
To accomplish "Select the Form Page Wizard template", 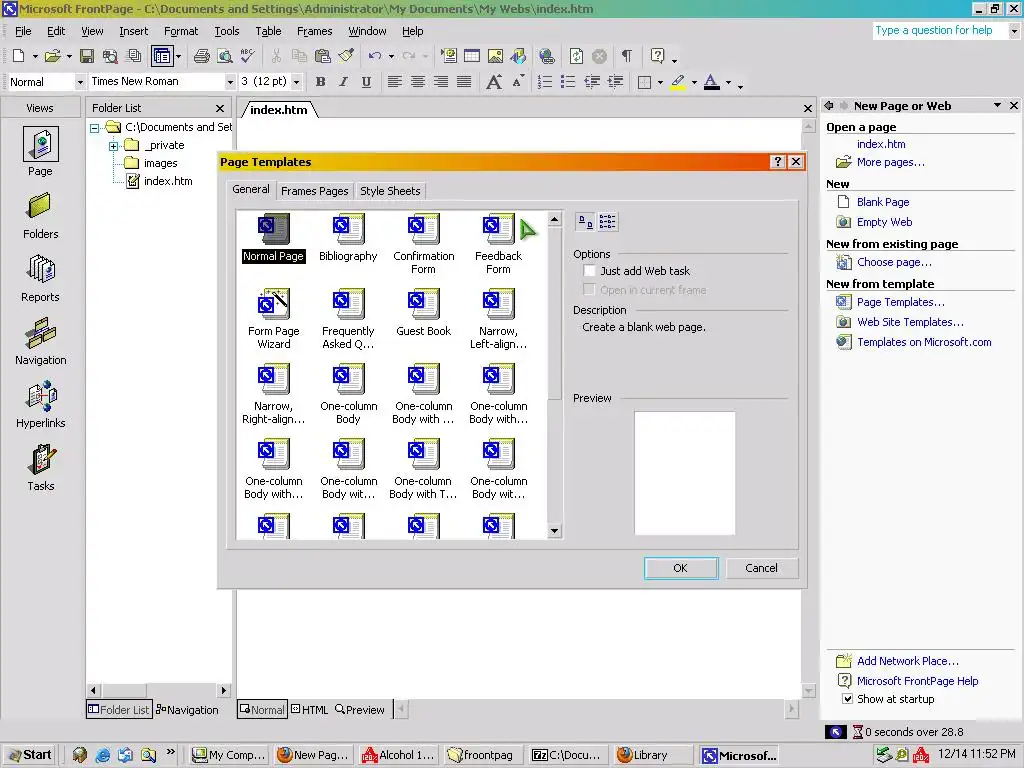I will [274, 319].
